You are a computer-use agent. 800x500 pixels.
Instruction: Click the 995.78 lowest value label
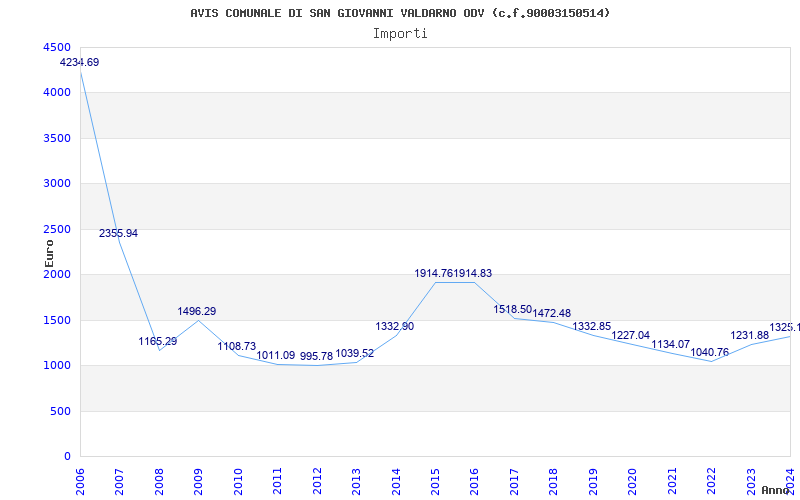(x=316, y=357)
